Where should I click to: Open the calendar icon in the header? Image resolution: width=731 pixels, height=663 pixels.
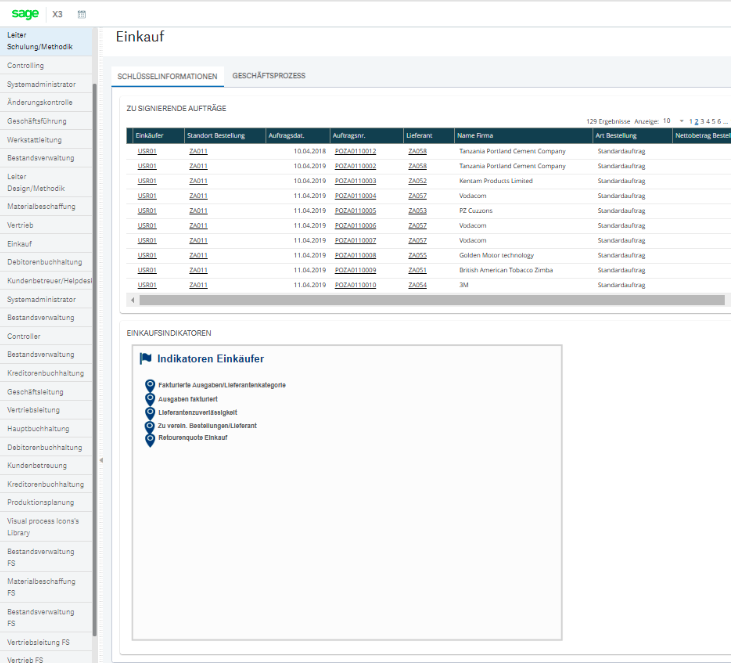point(82,14)
